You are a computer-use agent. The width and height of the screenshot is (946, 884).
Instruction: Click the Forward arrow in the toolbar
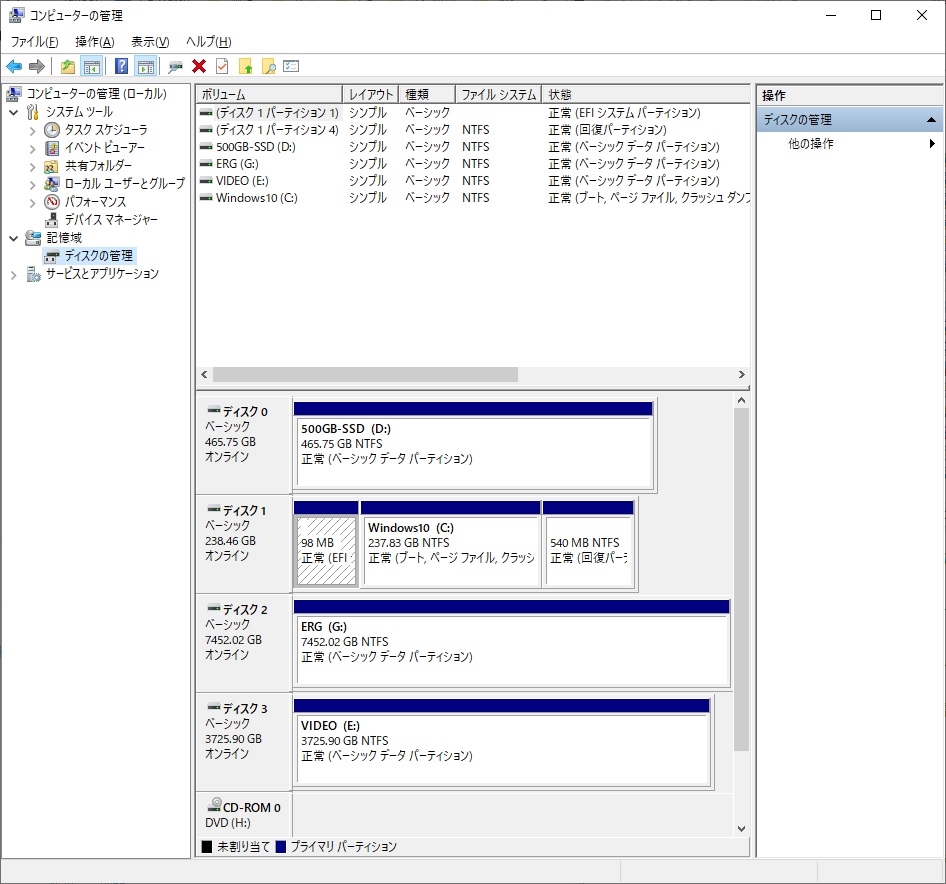(x=37, y=66)
